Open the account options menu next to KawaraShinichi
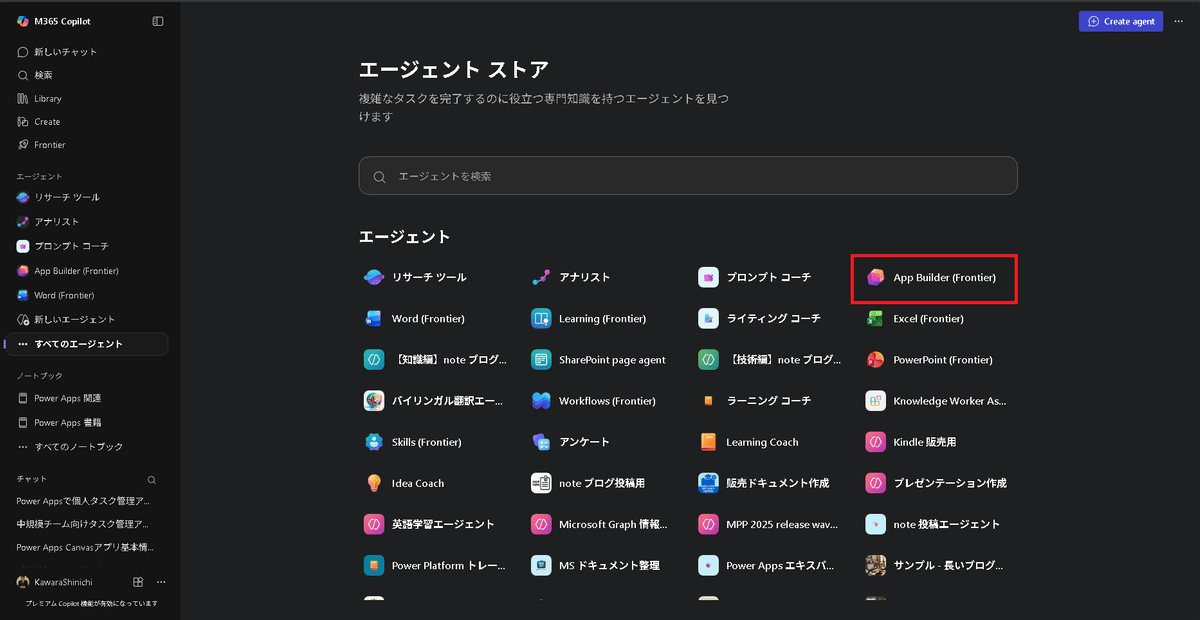The image size is (1200, 620). (161, 581)
